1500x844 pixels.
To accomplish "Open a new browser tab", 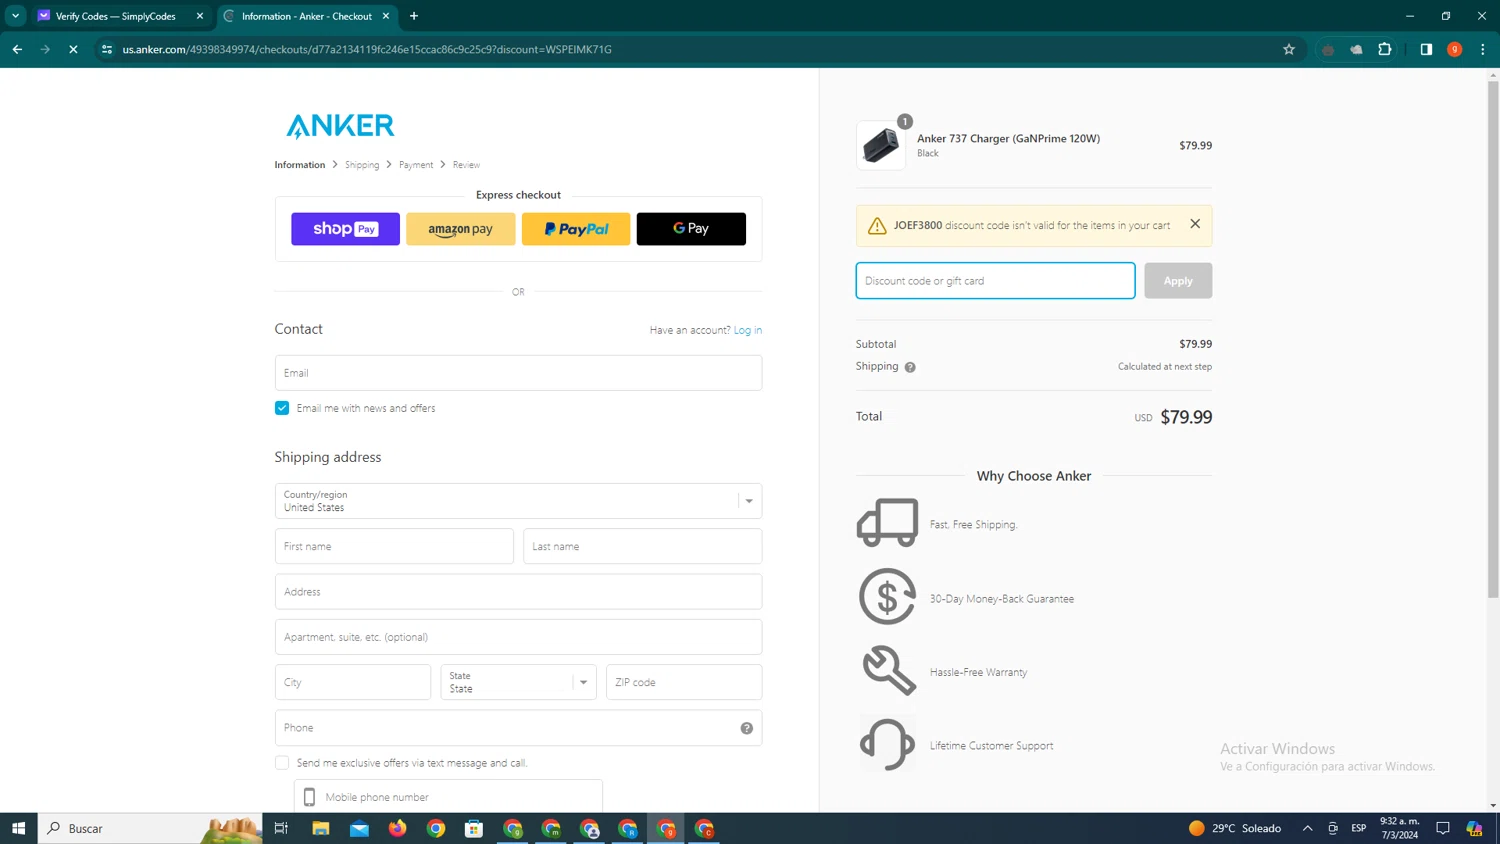I will (x=414, y=16).
